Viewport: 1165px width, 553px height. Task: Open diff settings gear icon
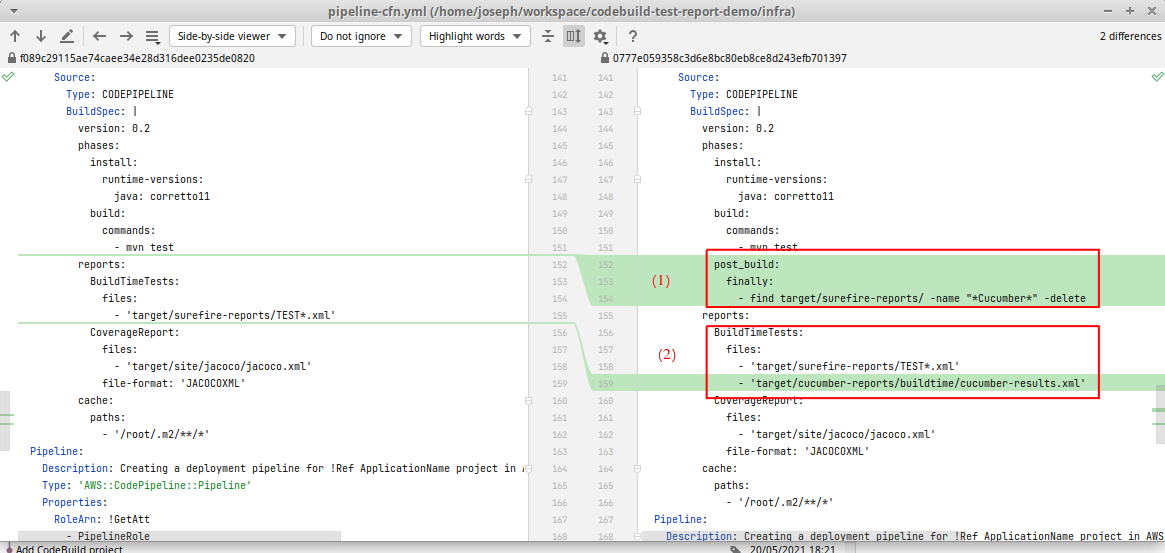pyautogui.click(x=600, y=36)
